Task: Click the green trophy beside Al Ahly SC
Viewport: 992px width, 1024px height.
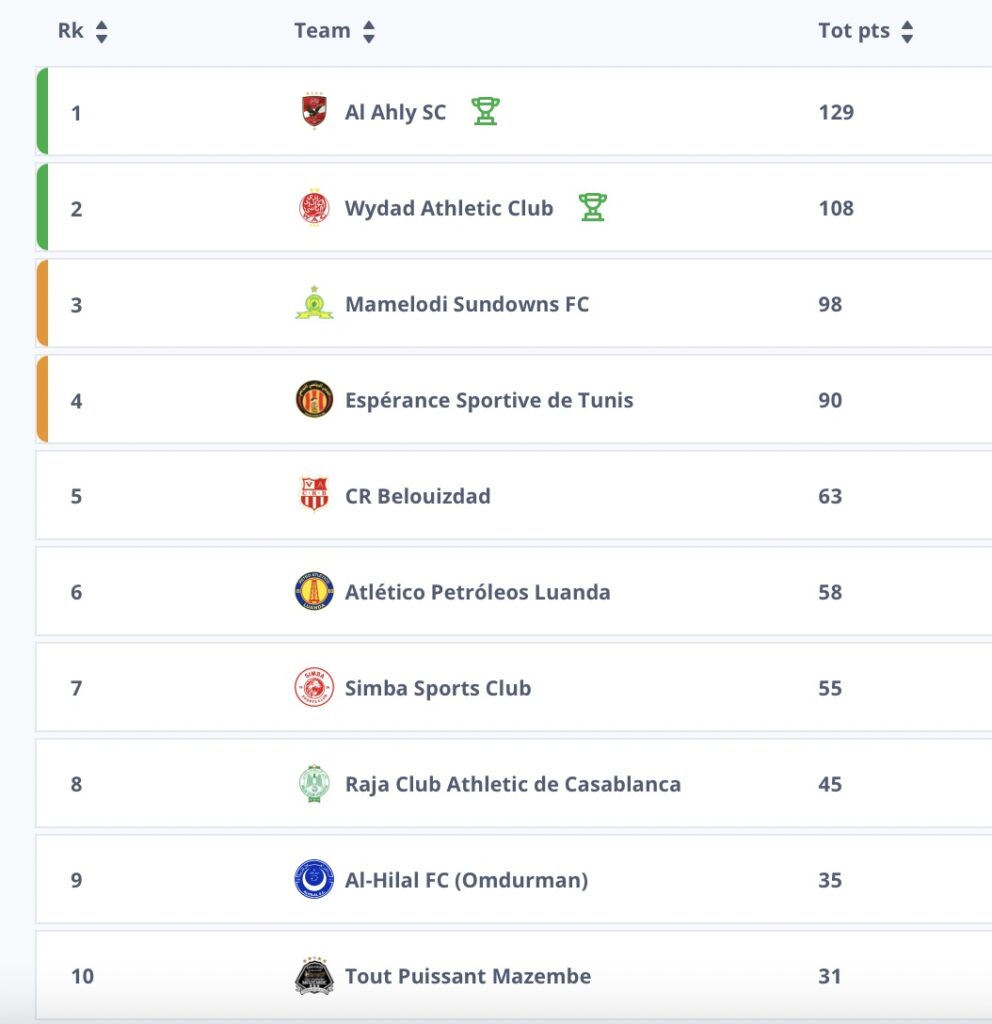Action: [x=485, y=111]
